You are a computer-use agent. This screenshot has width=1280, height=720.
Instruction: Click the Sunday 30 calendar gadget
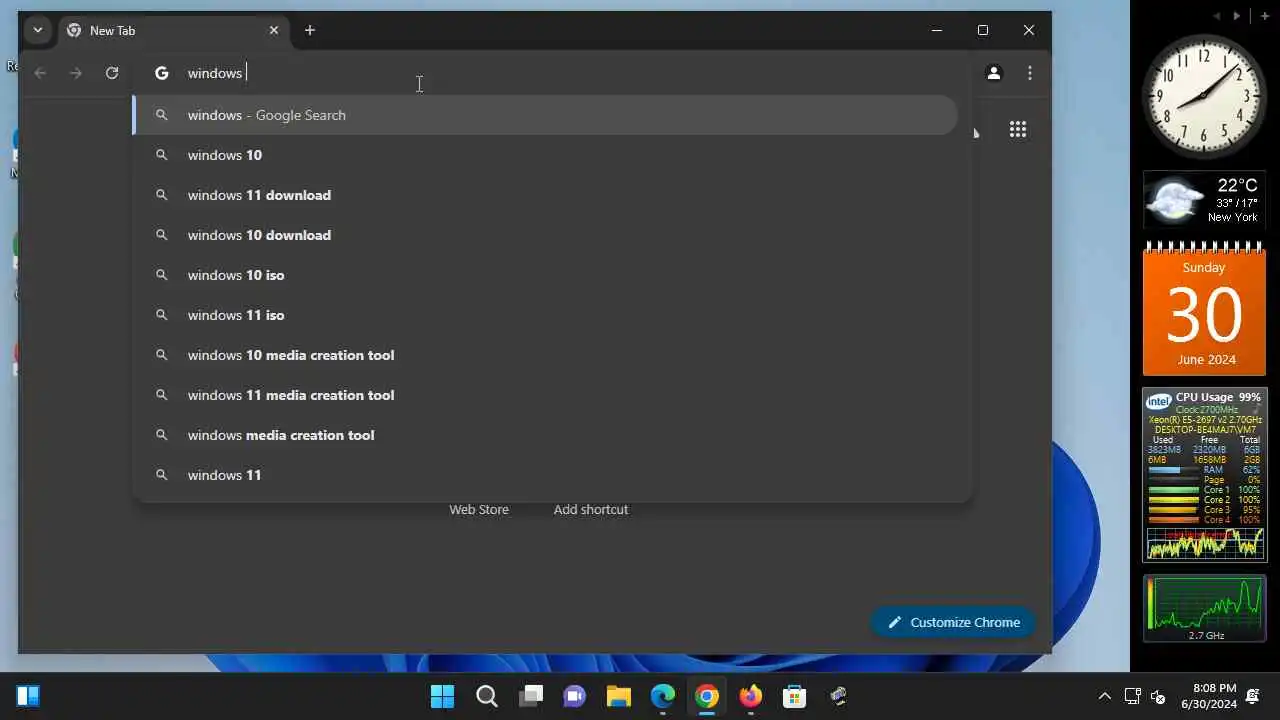point(1204,309)
